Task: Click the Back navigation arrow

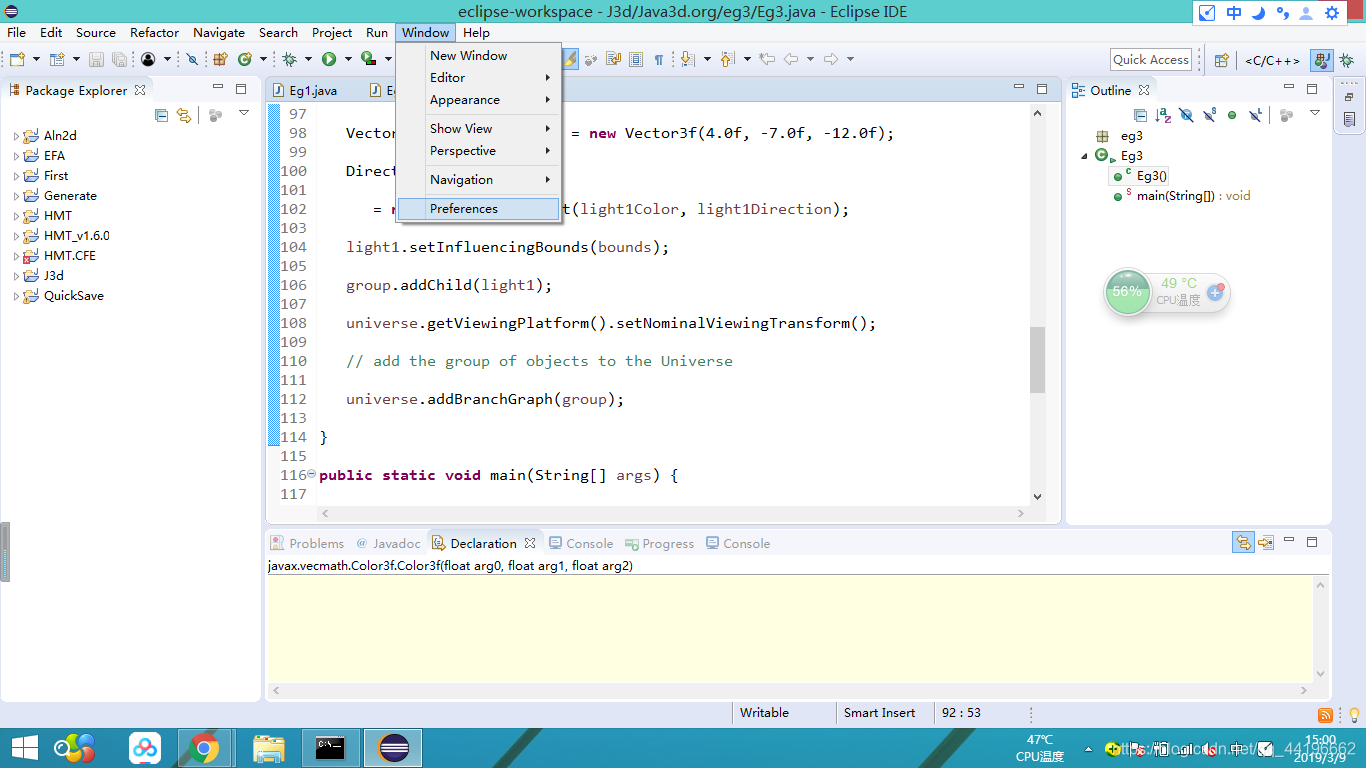Action: pos(791,59)
